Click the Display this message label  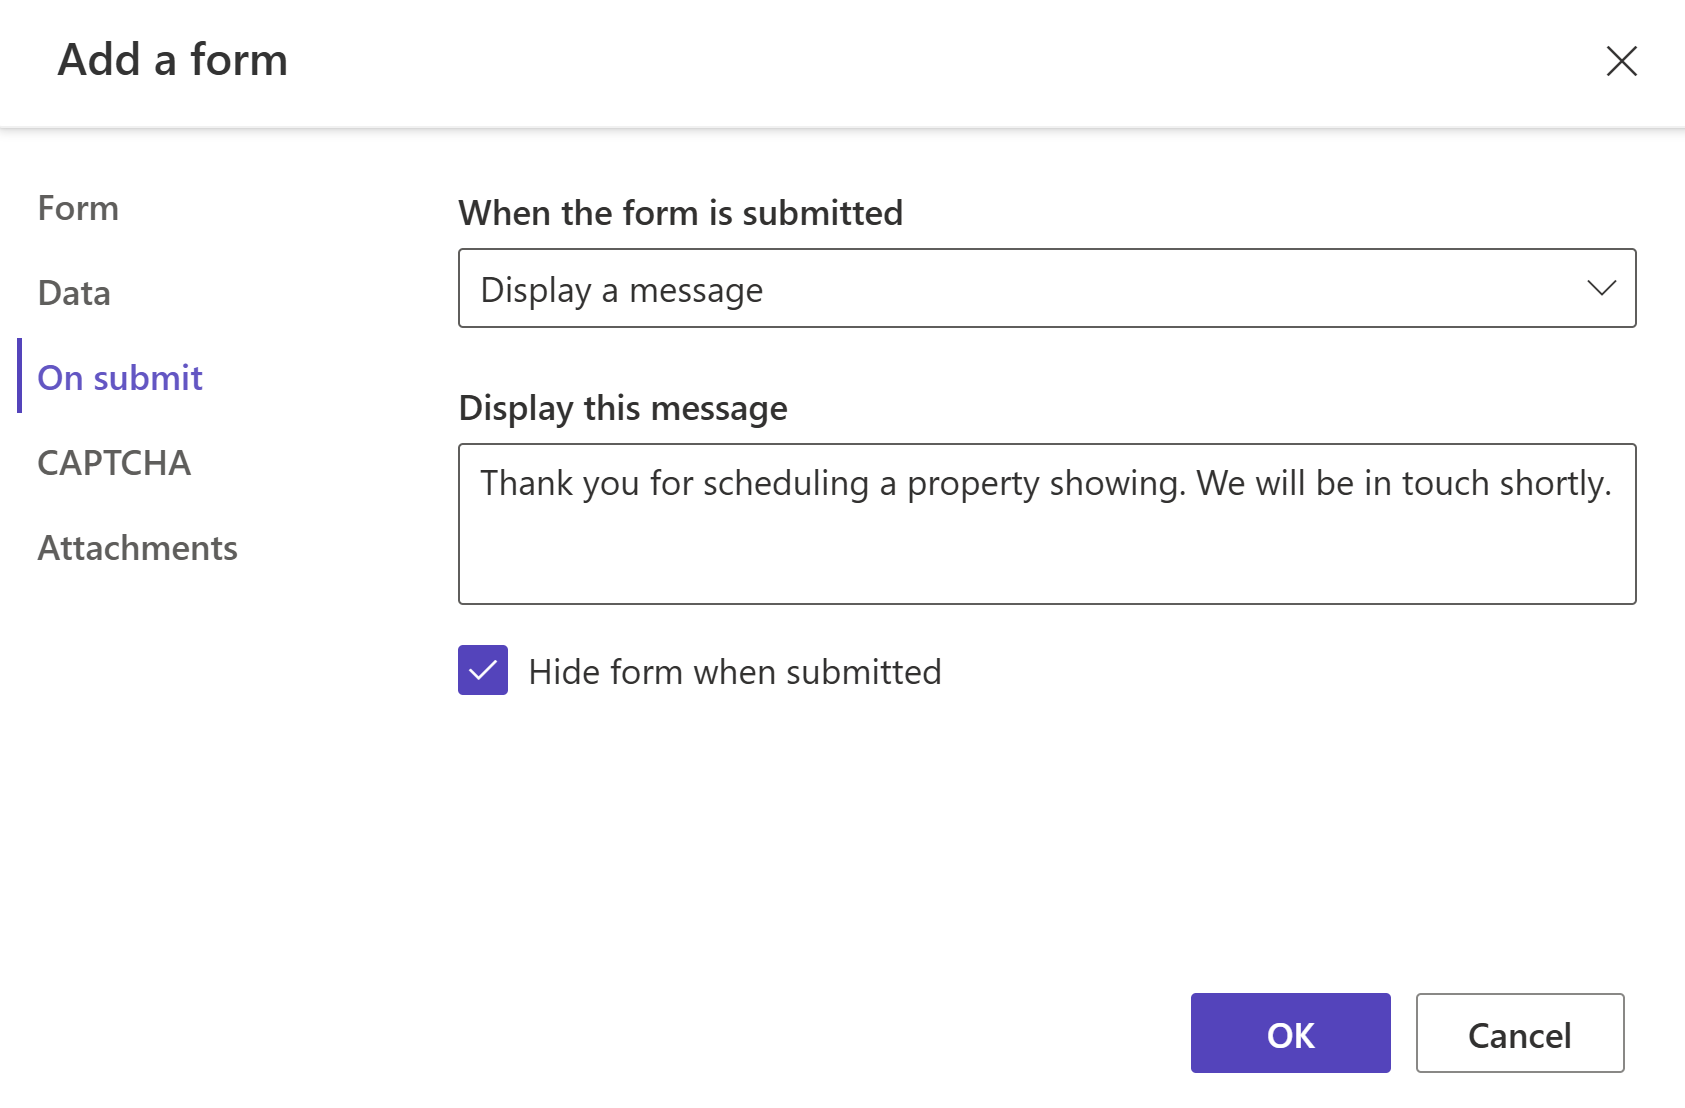pyautogui.click(x=622, y=408)
